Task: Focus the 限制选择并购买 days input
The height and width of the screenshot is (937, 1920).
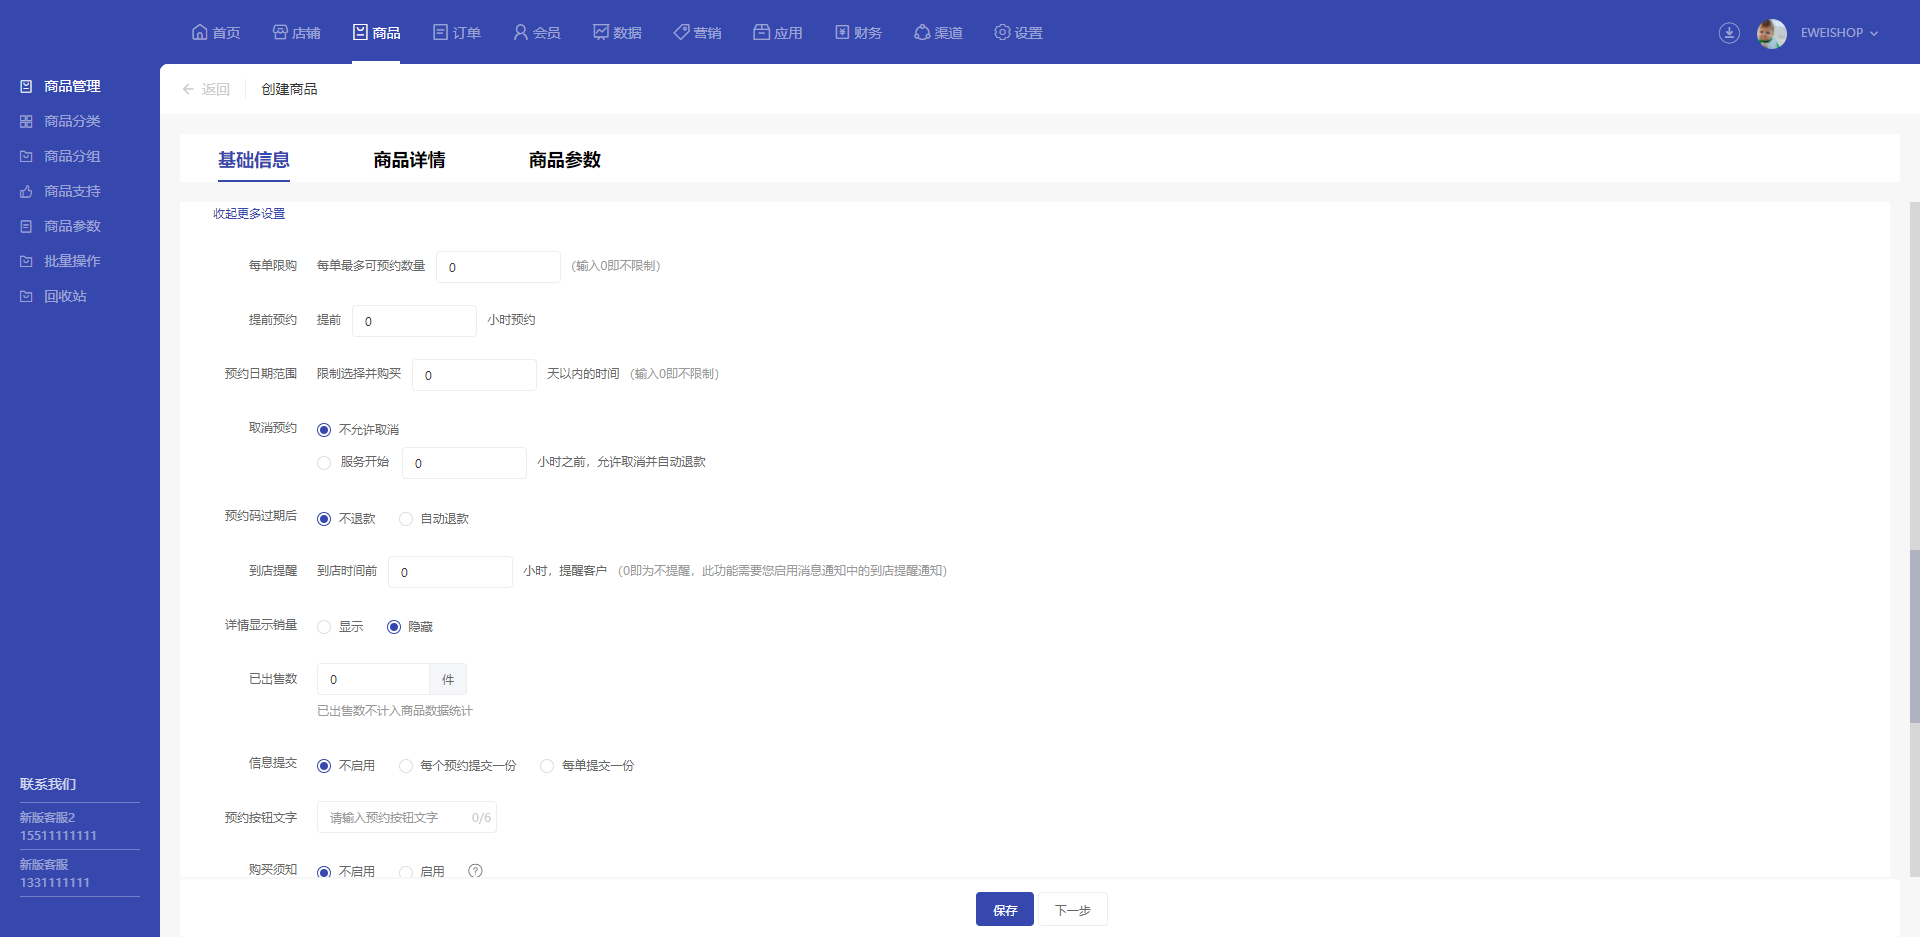Action: tap(474, 375)
